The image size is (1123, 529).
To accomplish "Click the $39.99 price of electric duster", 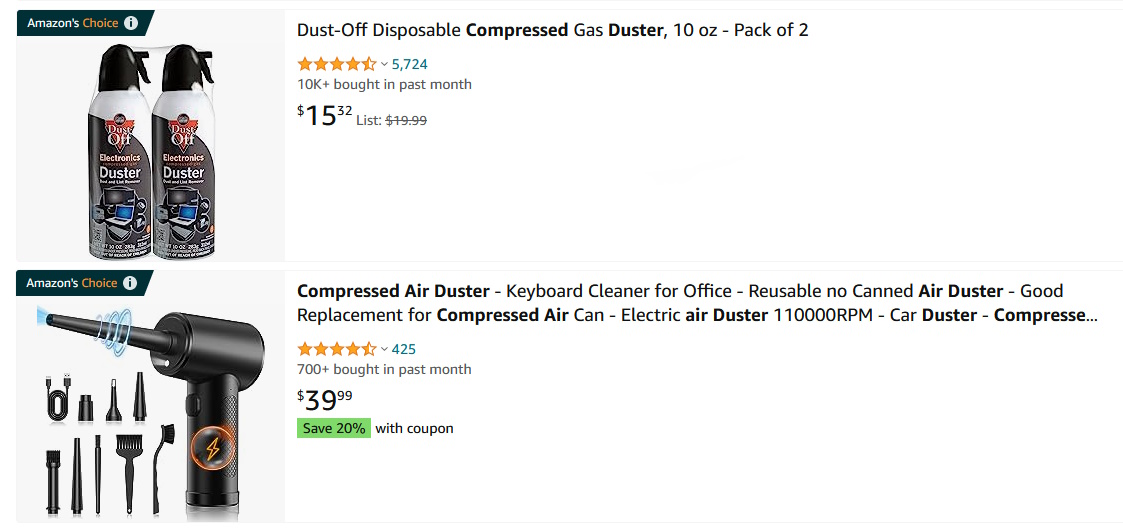I will (324, 400).
